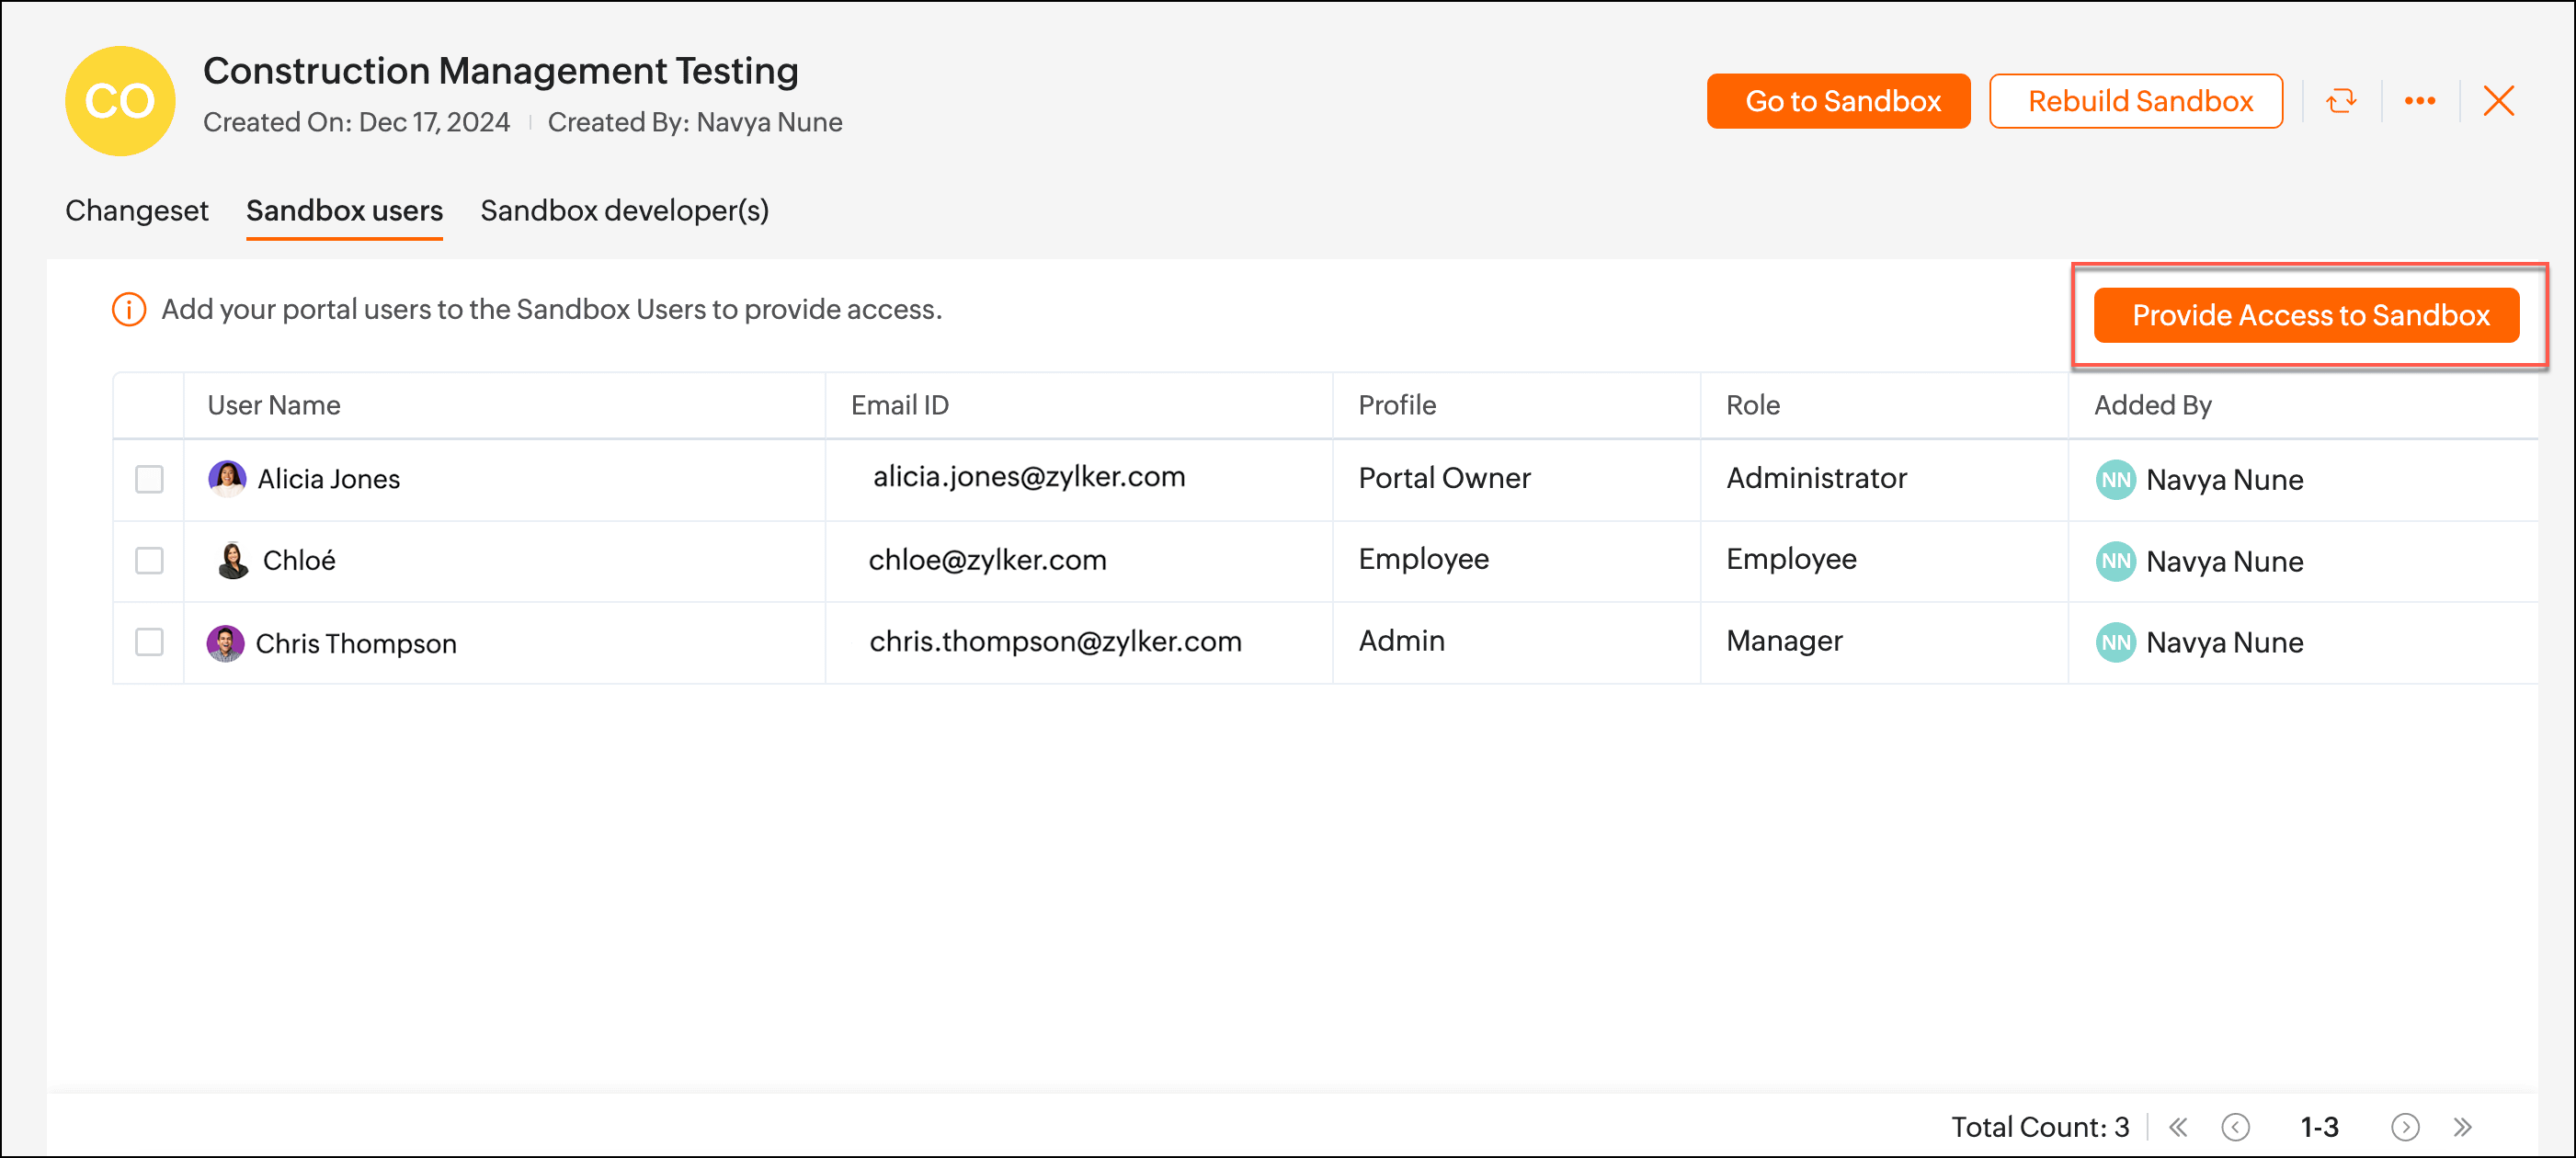Image resolution: width=2576 pixels, height=1158 pixels.
Task: Open the three-dot more options menu
Action: click(x=2419, y=101)
